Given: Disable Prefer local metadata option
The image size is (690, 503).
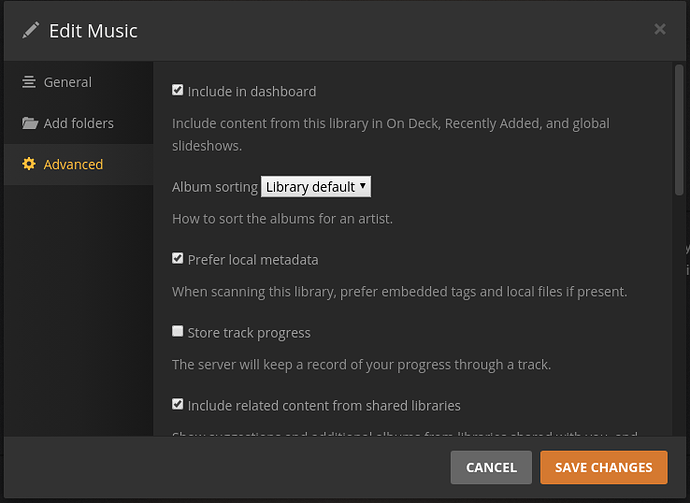Looking at the screenshot, I should [x=178, y=258].
